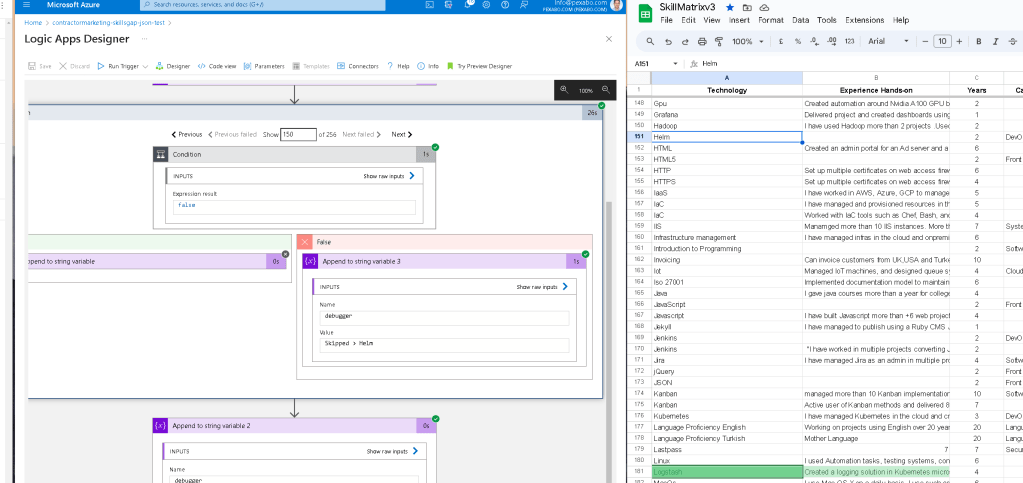This screenshot has height=483, width=1023.
Task: Open Edit menu in Sheets
Action: pos(688,20)
